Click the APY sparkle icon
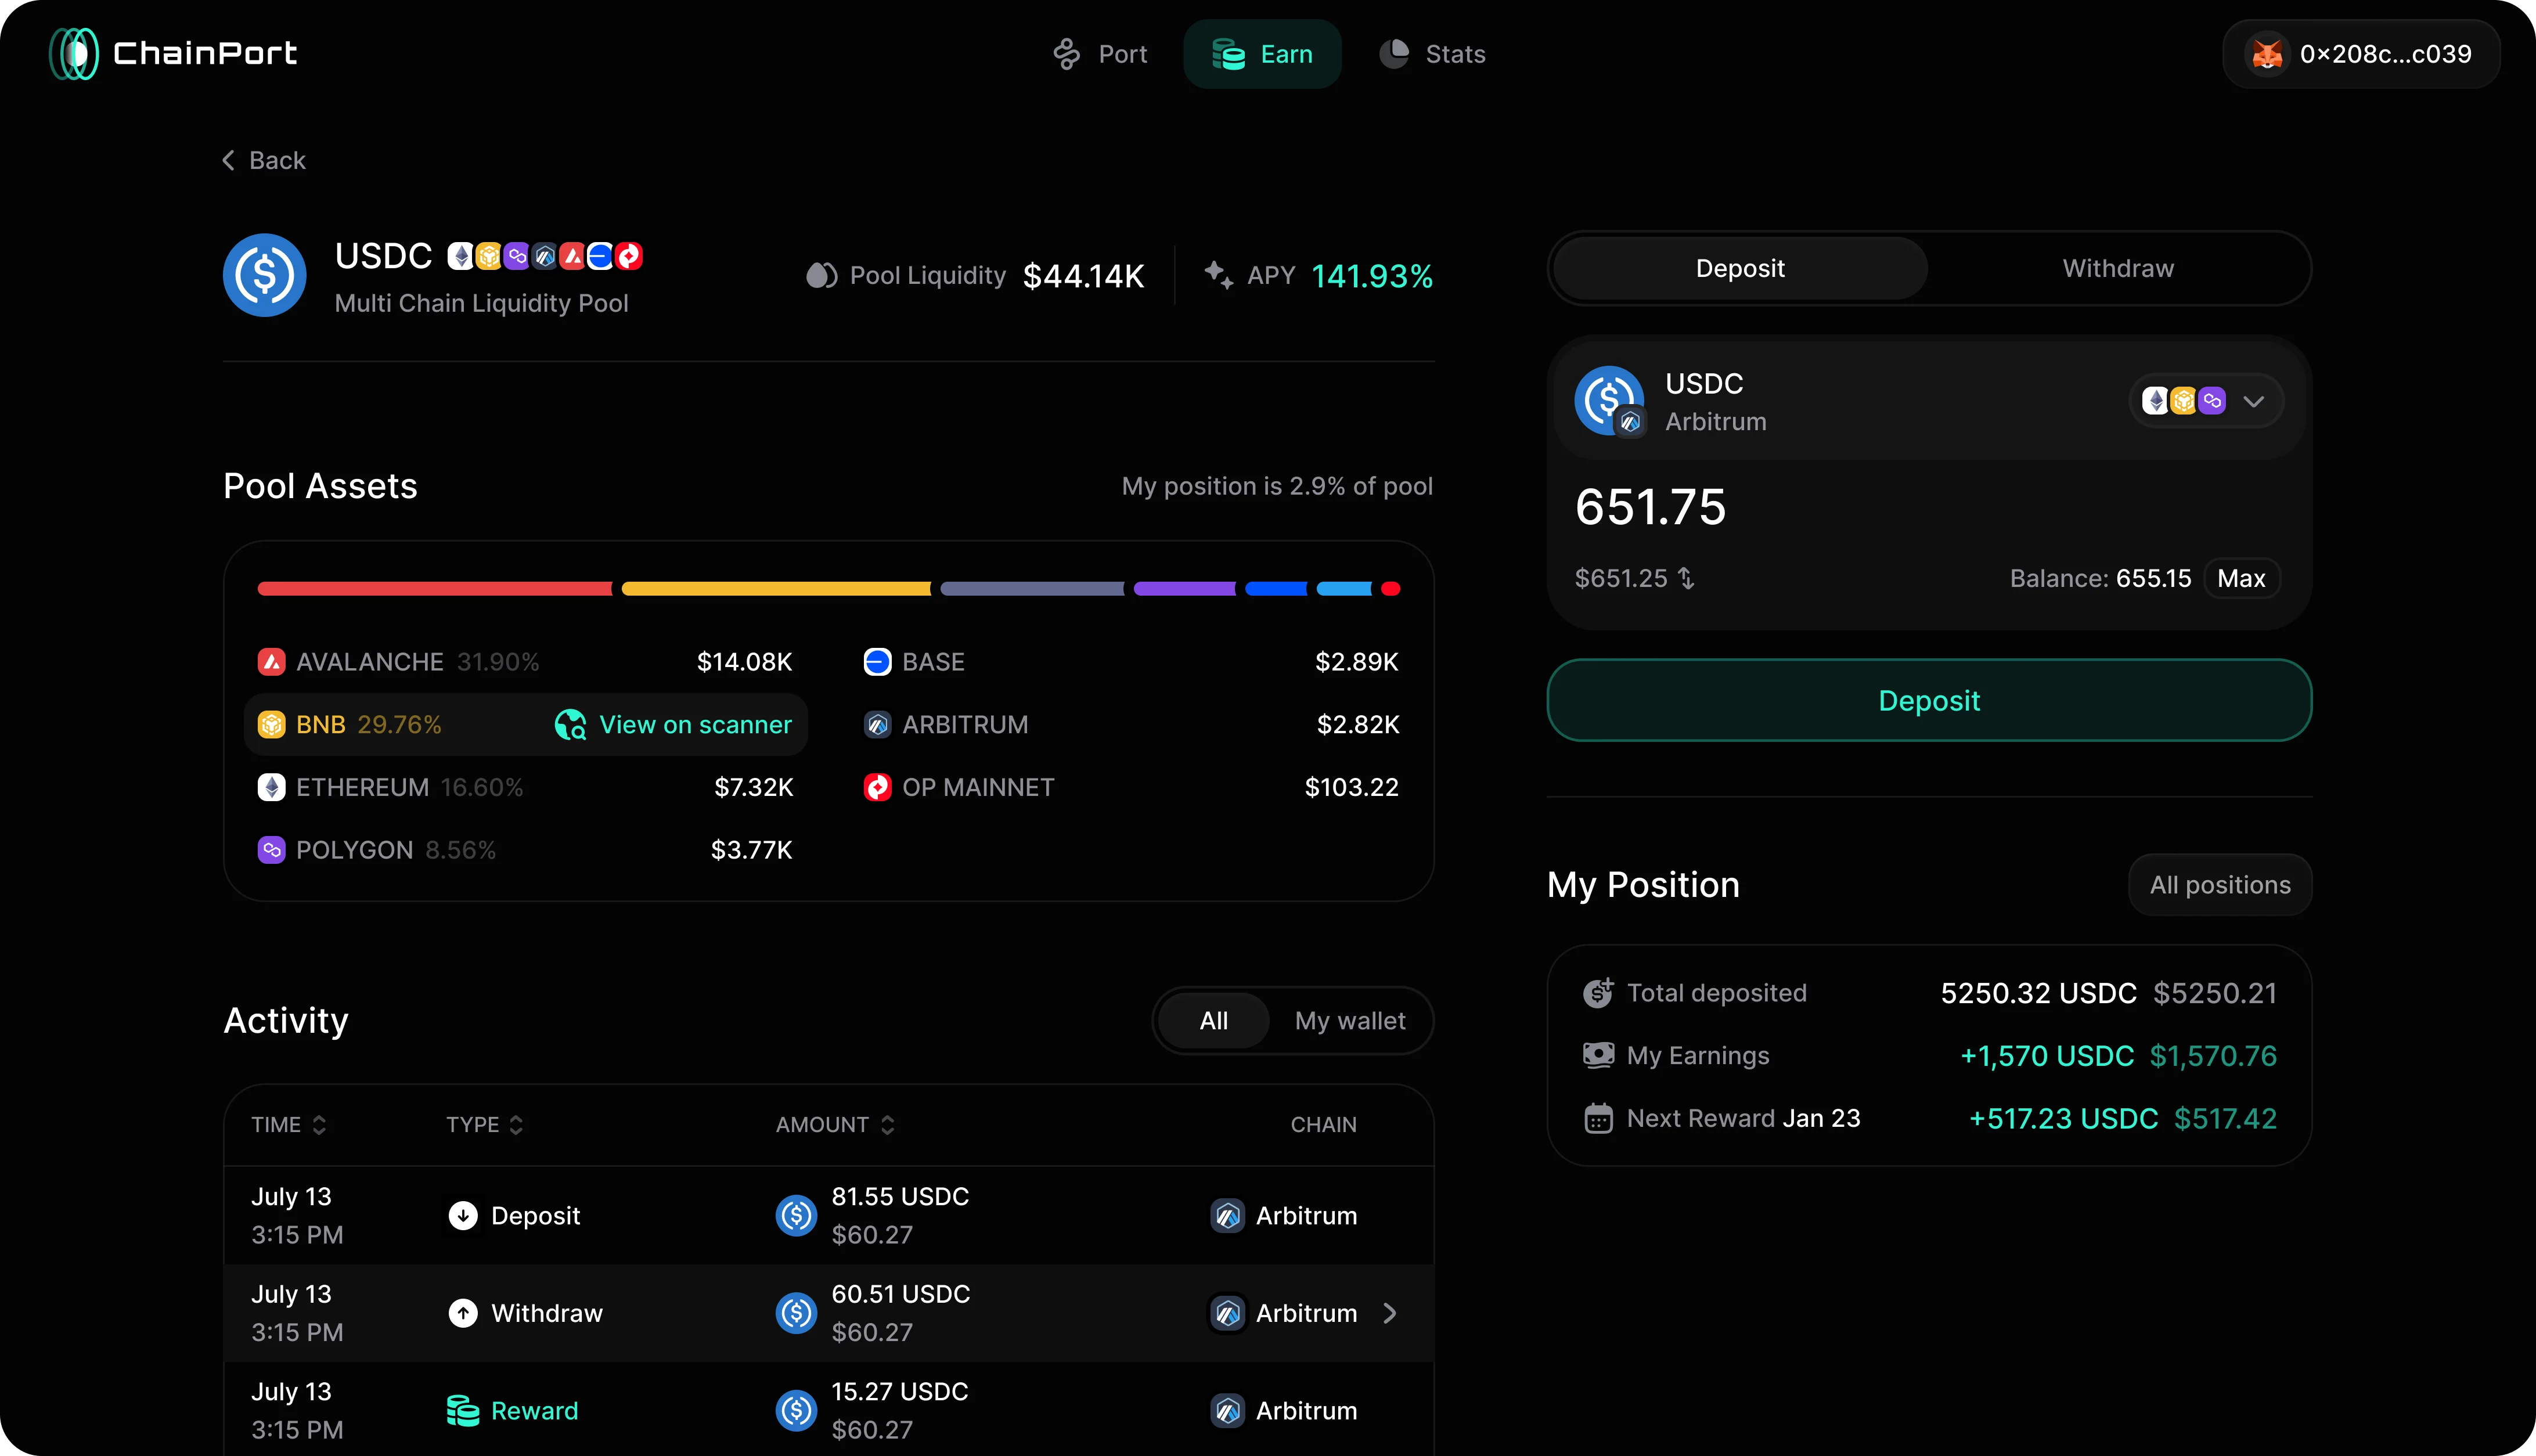This screenshot has width=2536, height=1456. (1218, 274)
